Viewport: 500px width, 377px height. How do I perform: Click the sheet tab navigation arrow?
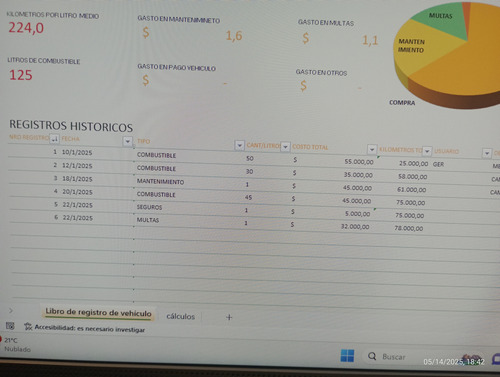[x=11, y=310]
